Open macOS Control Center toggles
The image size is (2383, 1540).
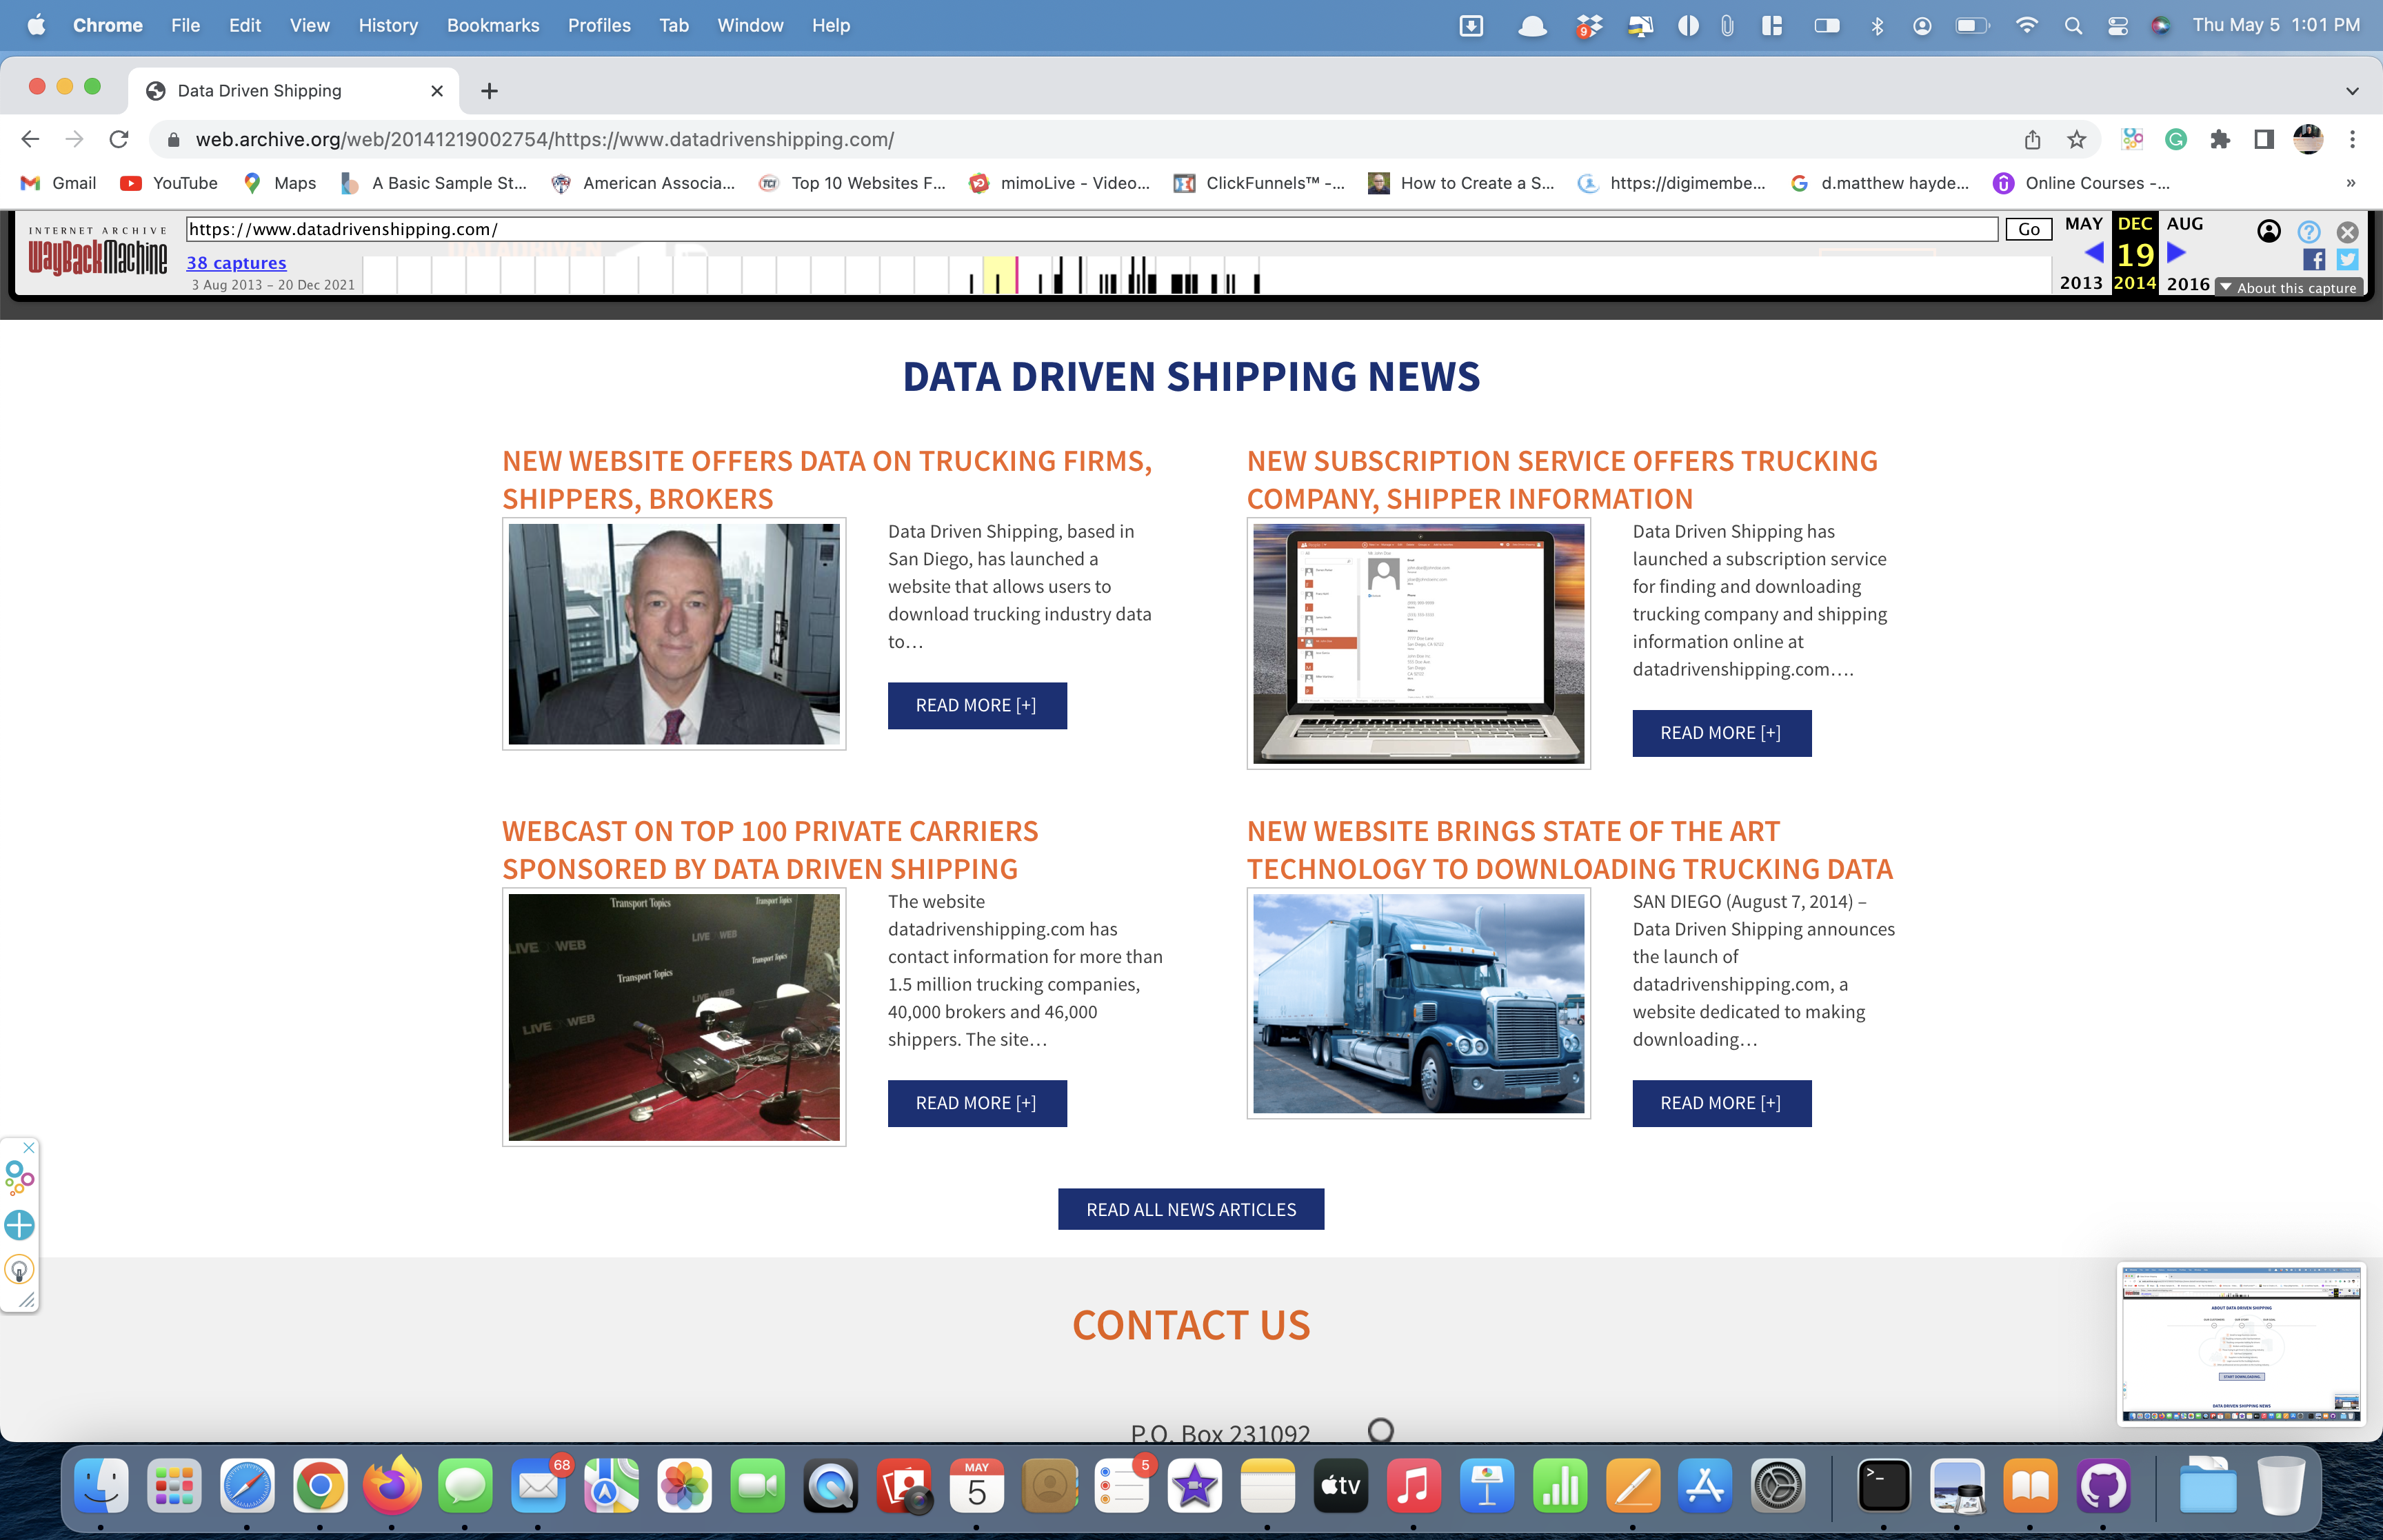(2117, 26)
